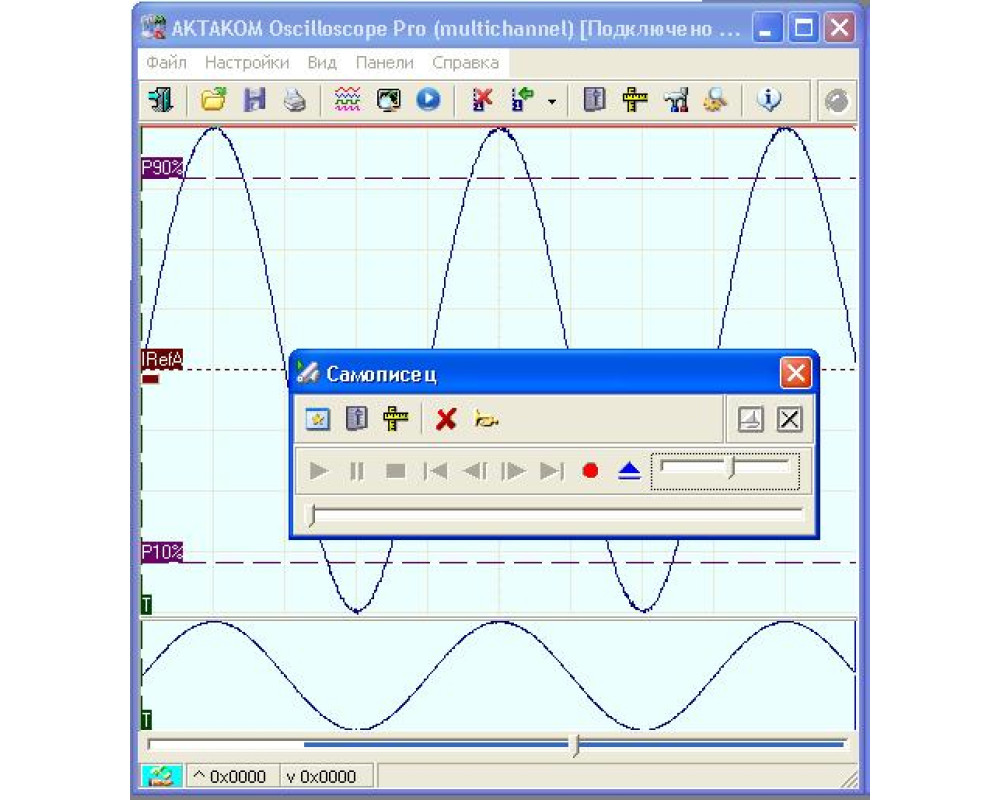Click the recorder playback speed slider
The height and width of the screenshot is (800, 1000).
726,468
